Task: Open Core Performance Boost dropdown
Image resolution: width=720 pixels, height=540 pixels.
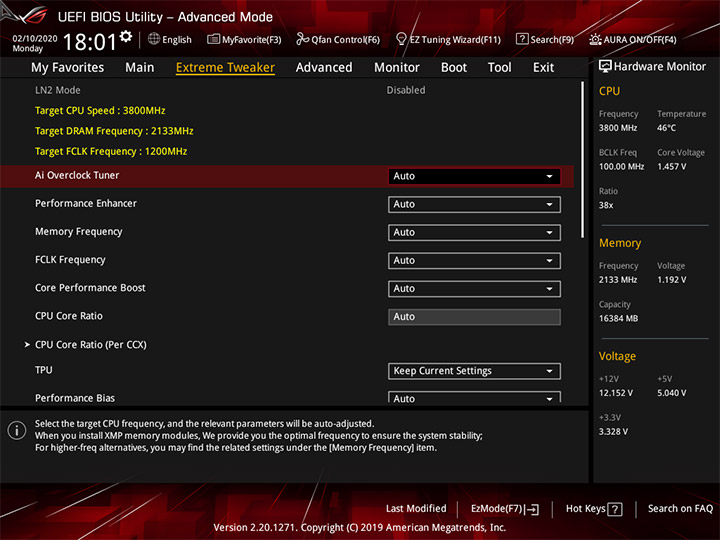Action: click(474, 289)
